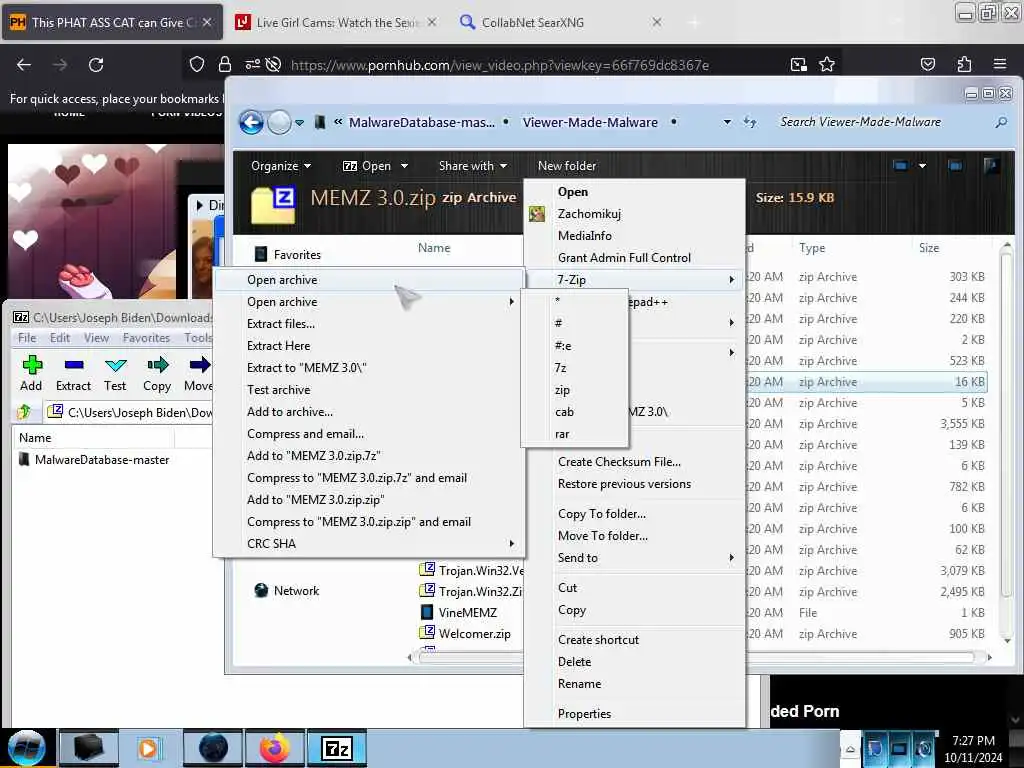Viewport: 1024px width, 768px height.
Task: Click New folder in Explorer toolbar
Action: coord(567,166)
